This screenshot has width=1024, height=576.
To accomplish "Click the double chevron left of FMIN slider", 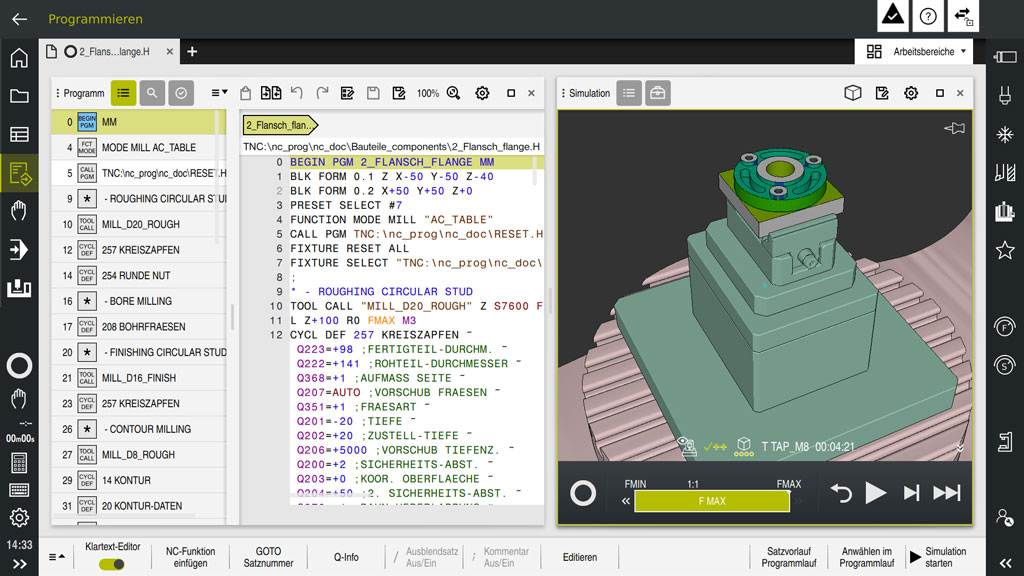I will 626,502.
